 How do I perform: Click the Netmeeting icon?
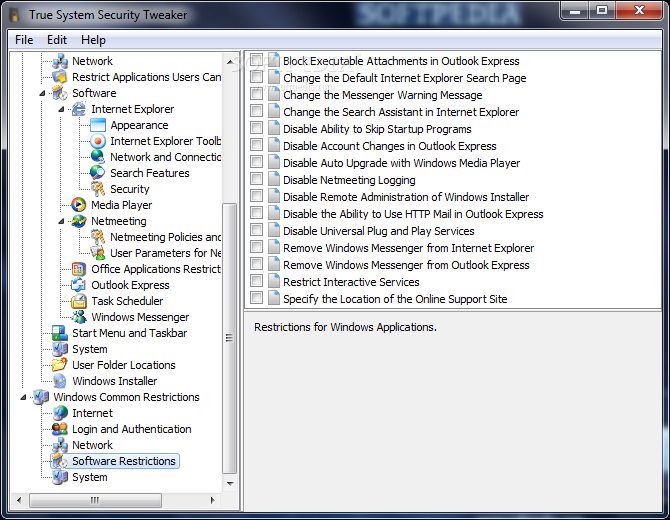79,221
